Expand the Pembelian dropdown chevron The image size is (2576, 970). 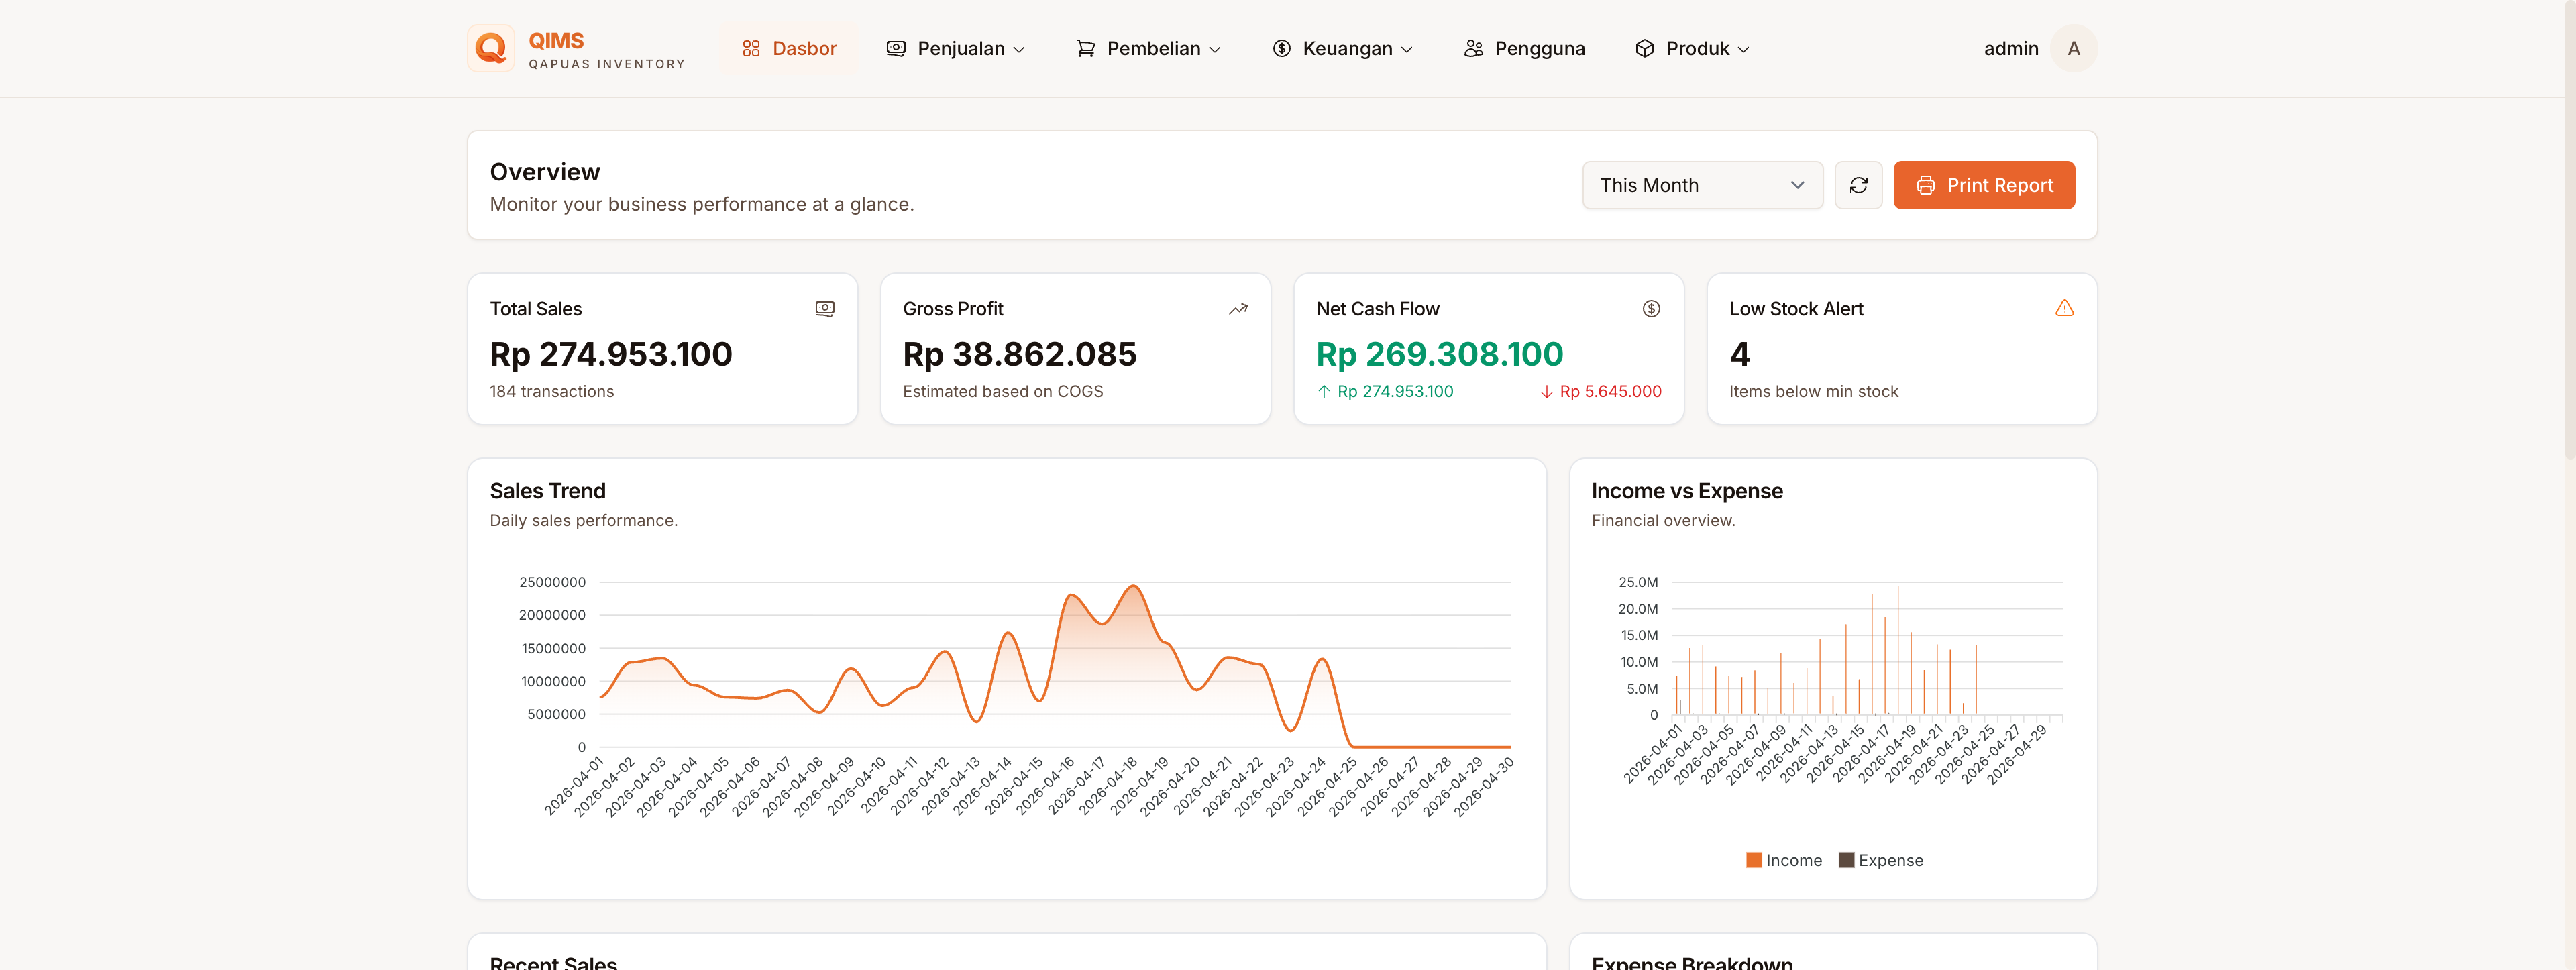click(1214, 49)
